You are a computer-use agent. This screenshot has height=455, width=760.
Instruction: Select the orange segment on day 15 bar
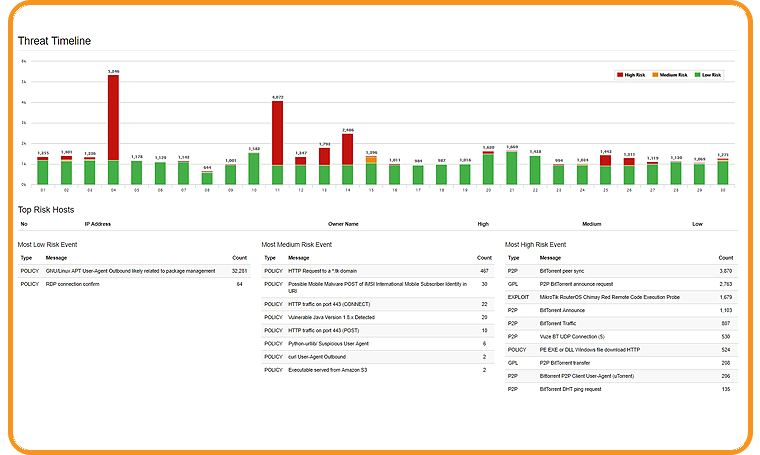371,159
